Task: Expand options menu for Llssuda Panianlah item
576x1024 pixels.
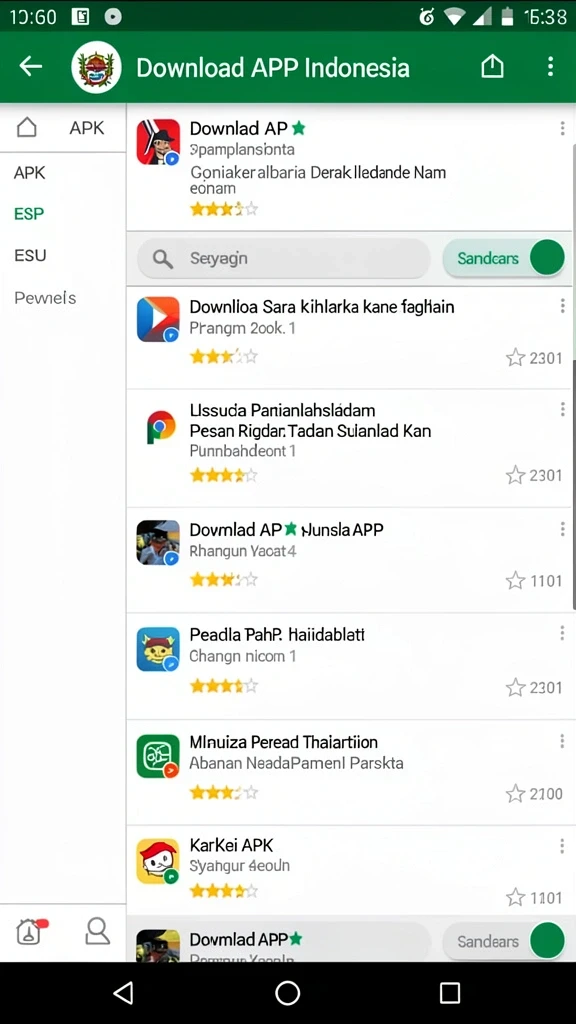Action: (562, 409)
